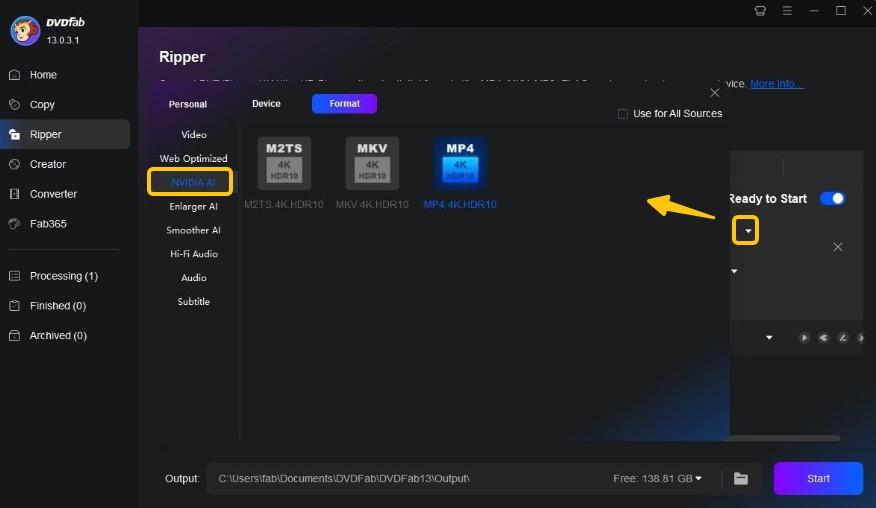Click the Start button

818,478
